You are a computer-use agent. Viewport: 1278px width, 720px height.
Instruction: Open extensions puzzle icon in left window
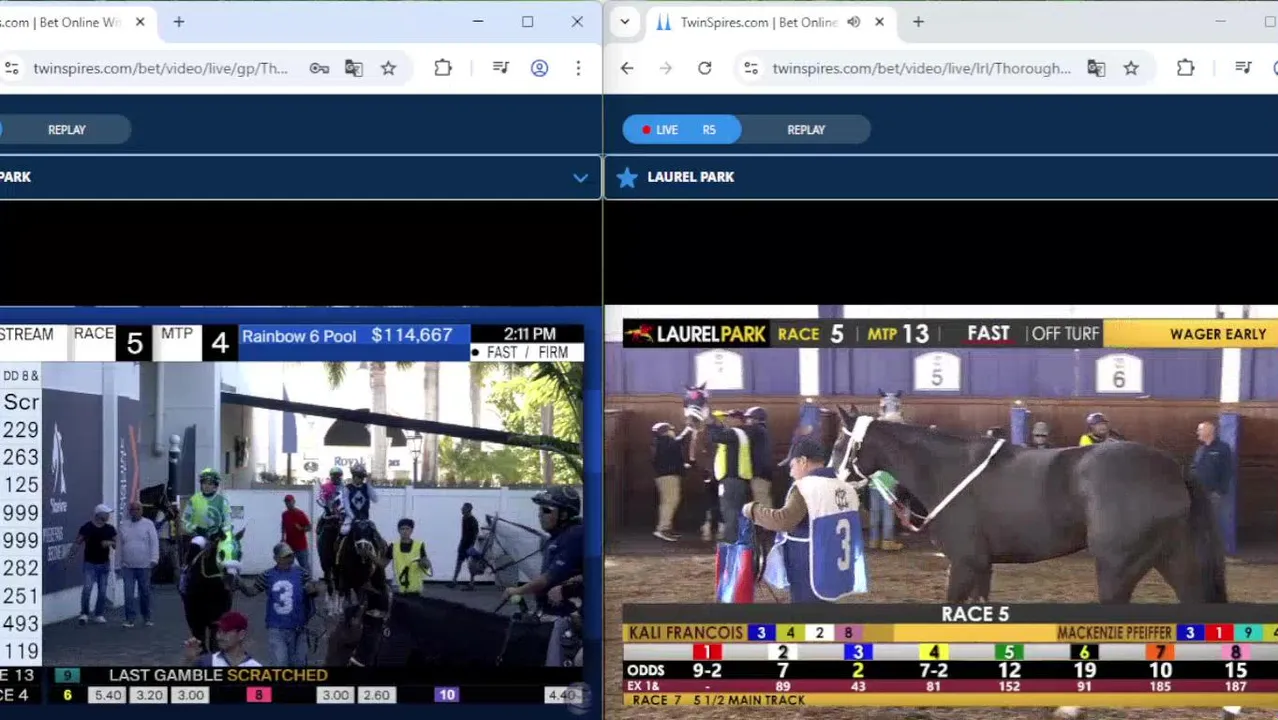point(443,68)
